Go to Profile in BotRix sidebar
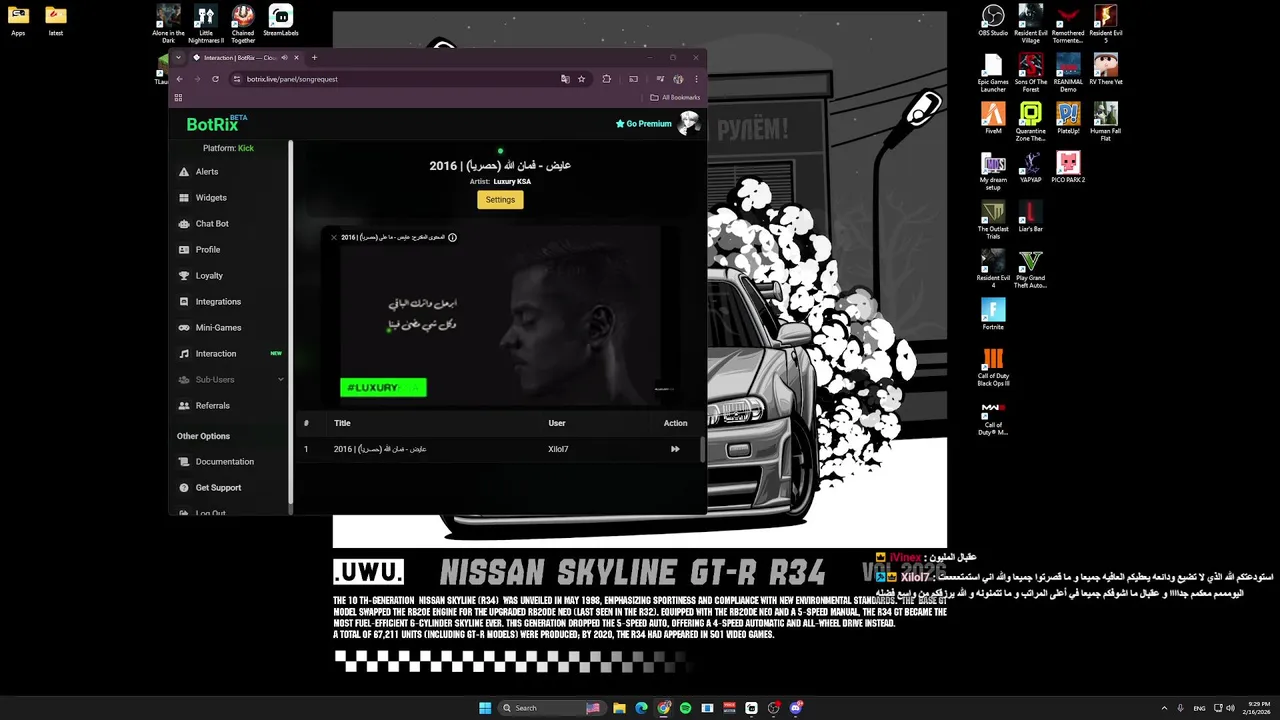1280x720 pixels. pos(208,250)
